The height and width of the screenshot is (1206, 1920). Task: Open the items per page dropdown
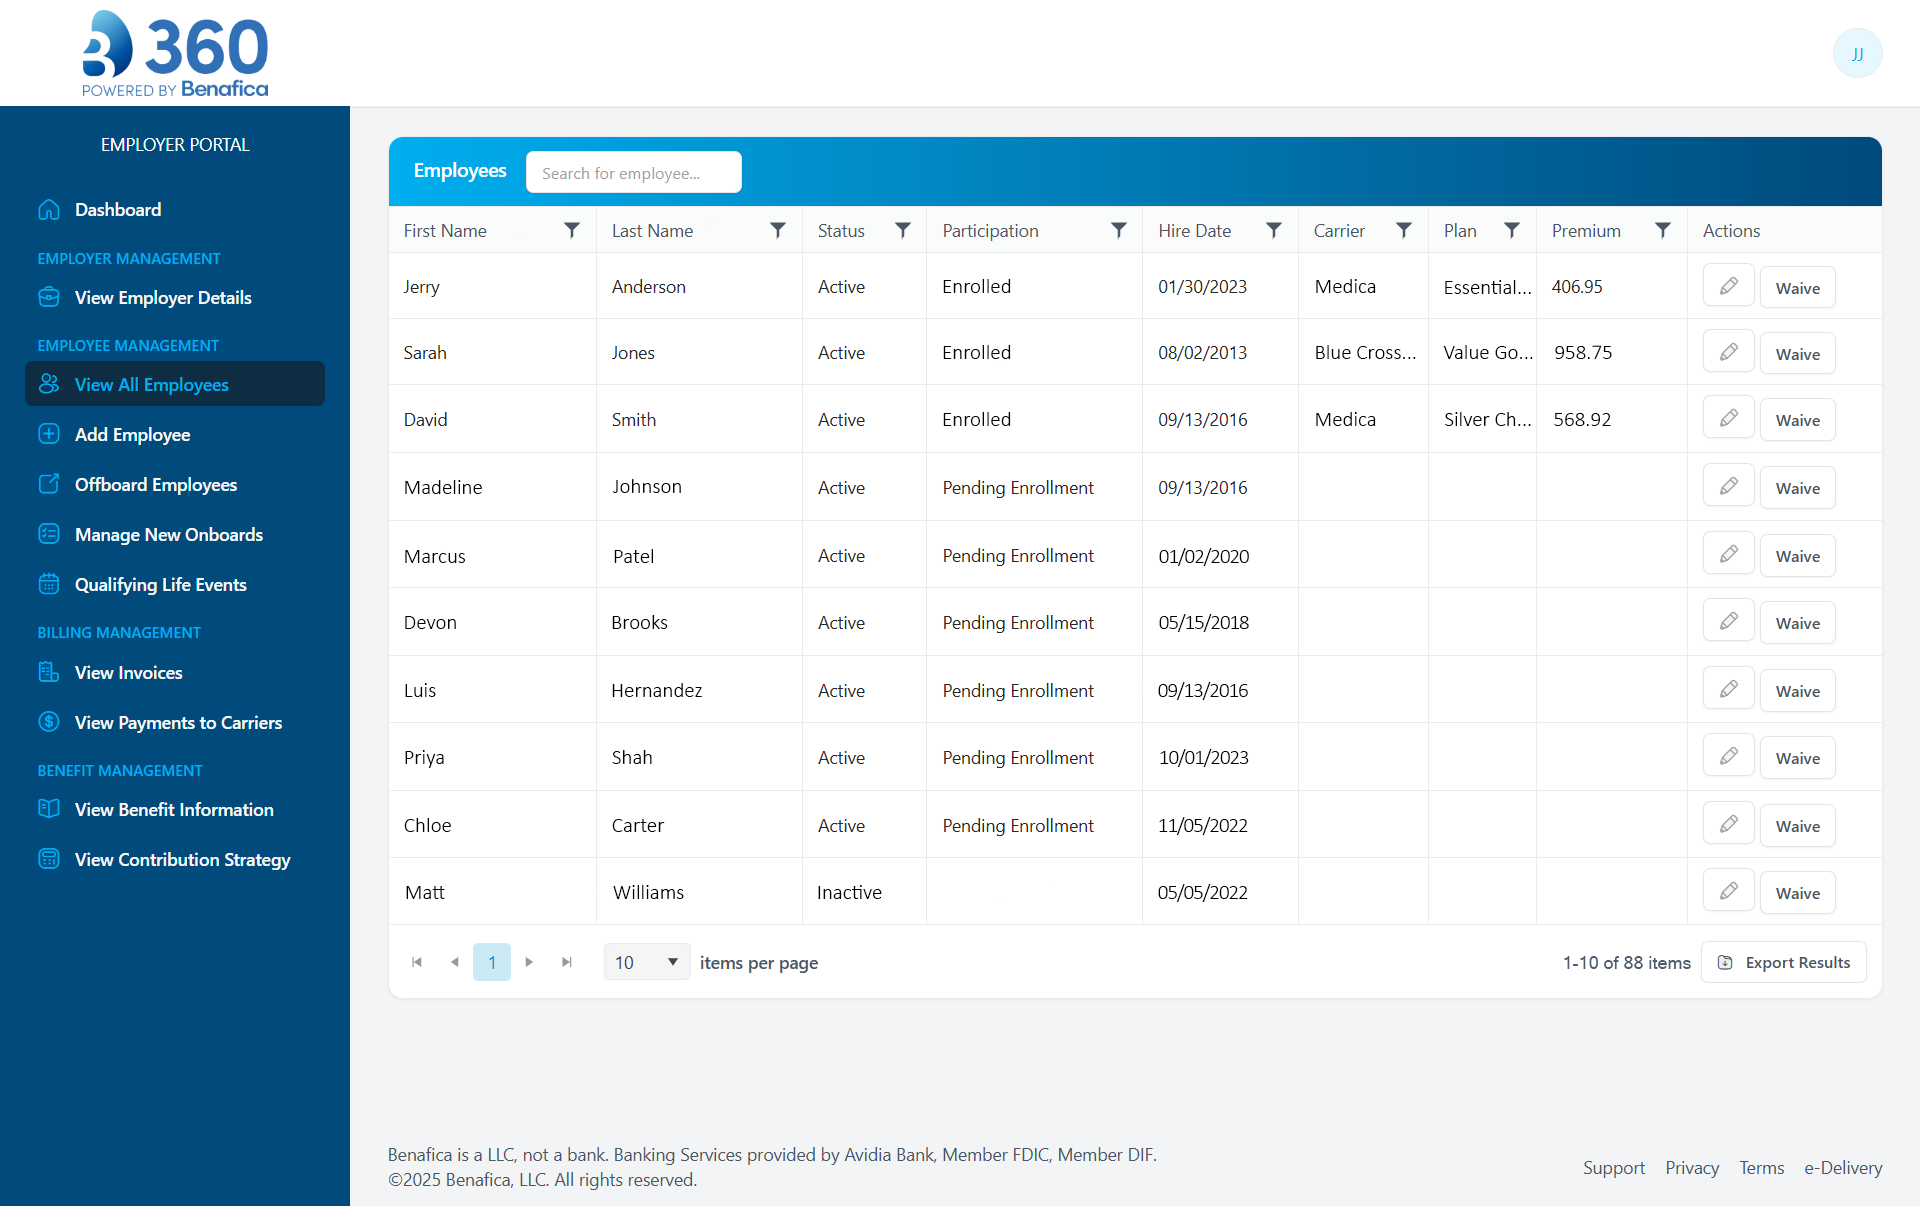click(645, 962)
